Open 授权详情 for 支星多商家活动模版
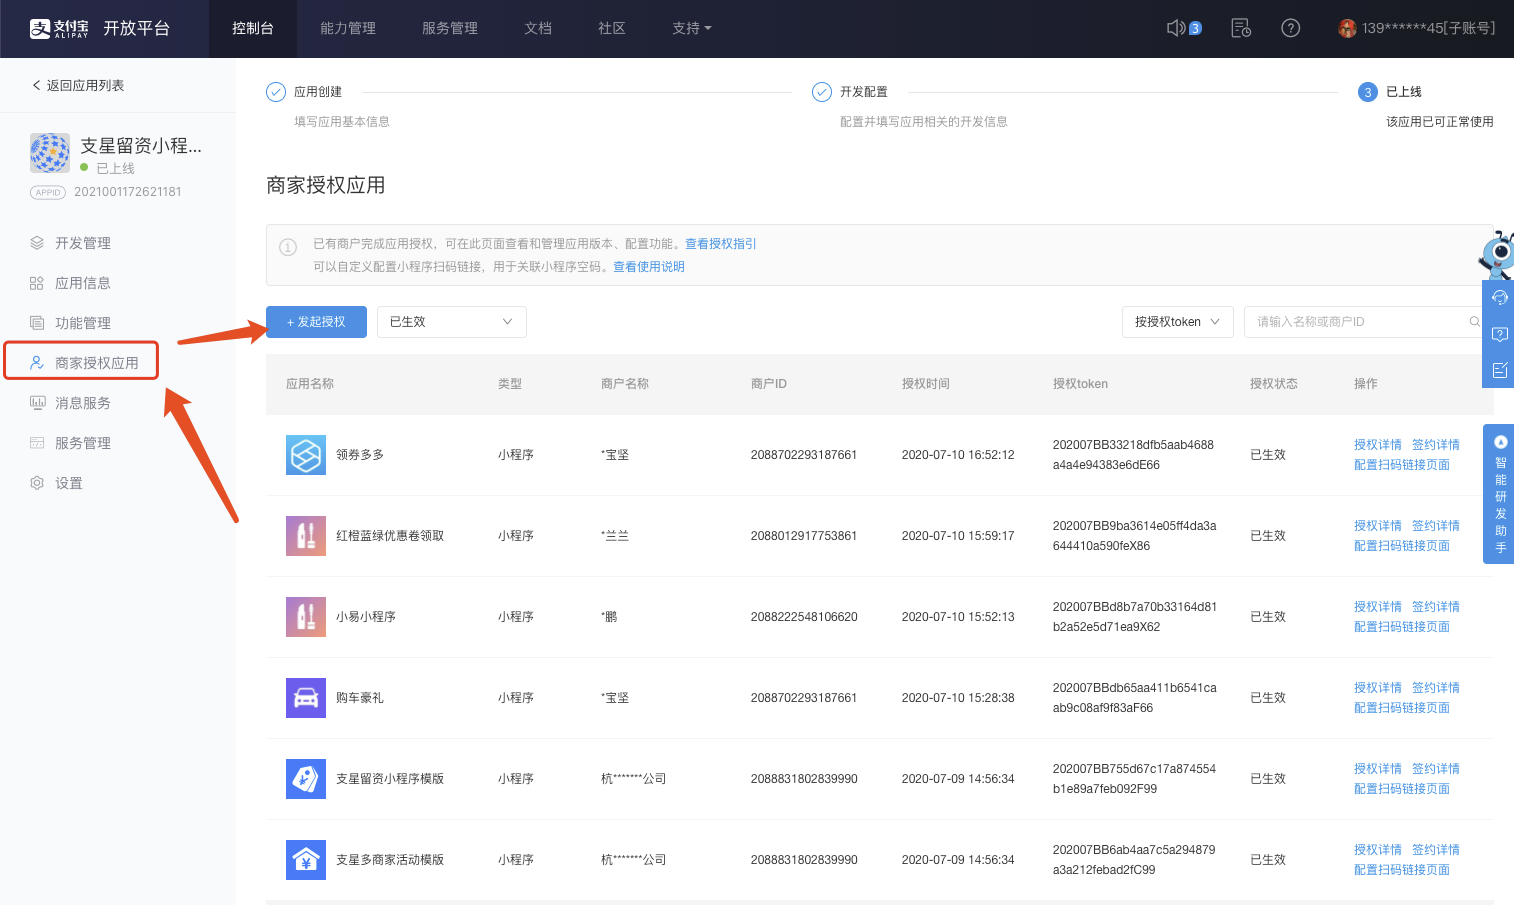The image size is (1514, 905). (1378, 850)
